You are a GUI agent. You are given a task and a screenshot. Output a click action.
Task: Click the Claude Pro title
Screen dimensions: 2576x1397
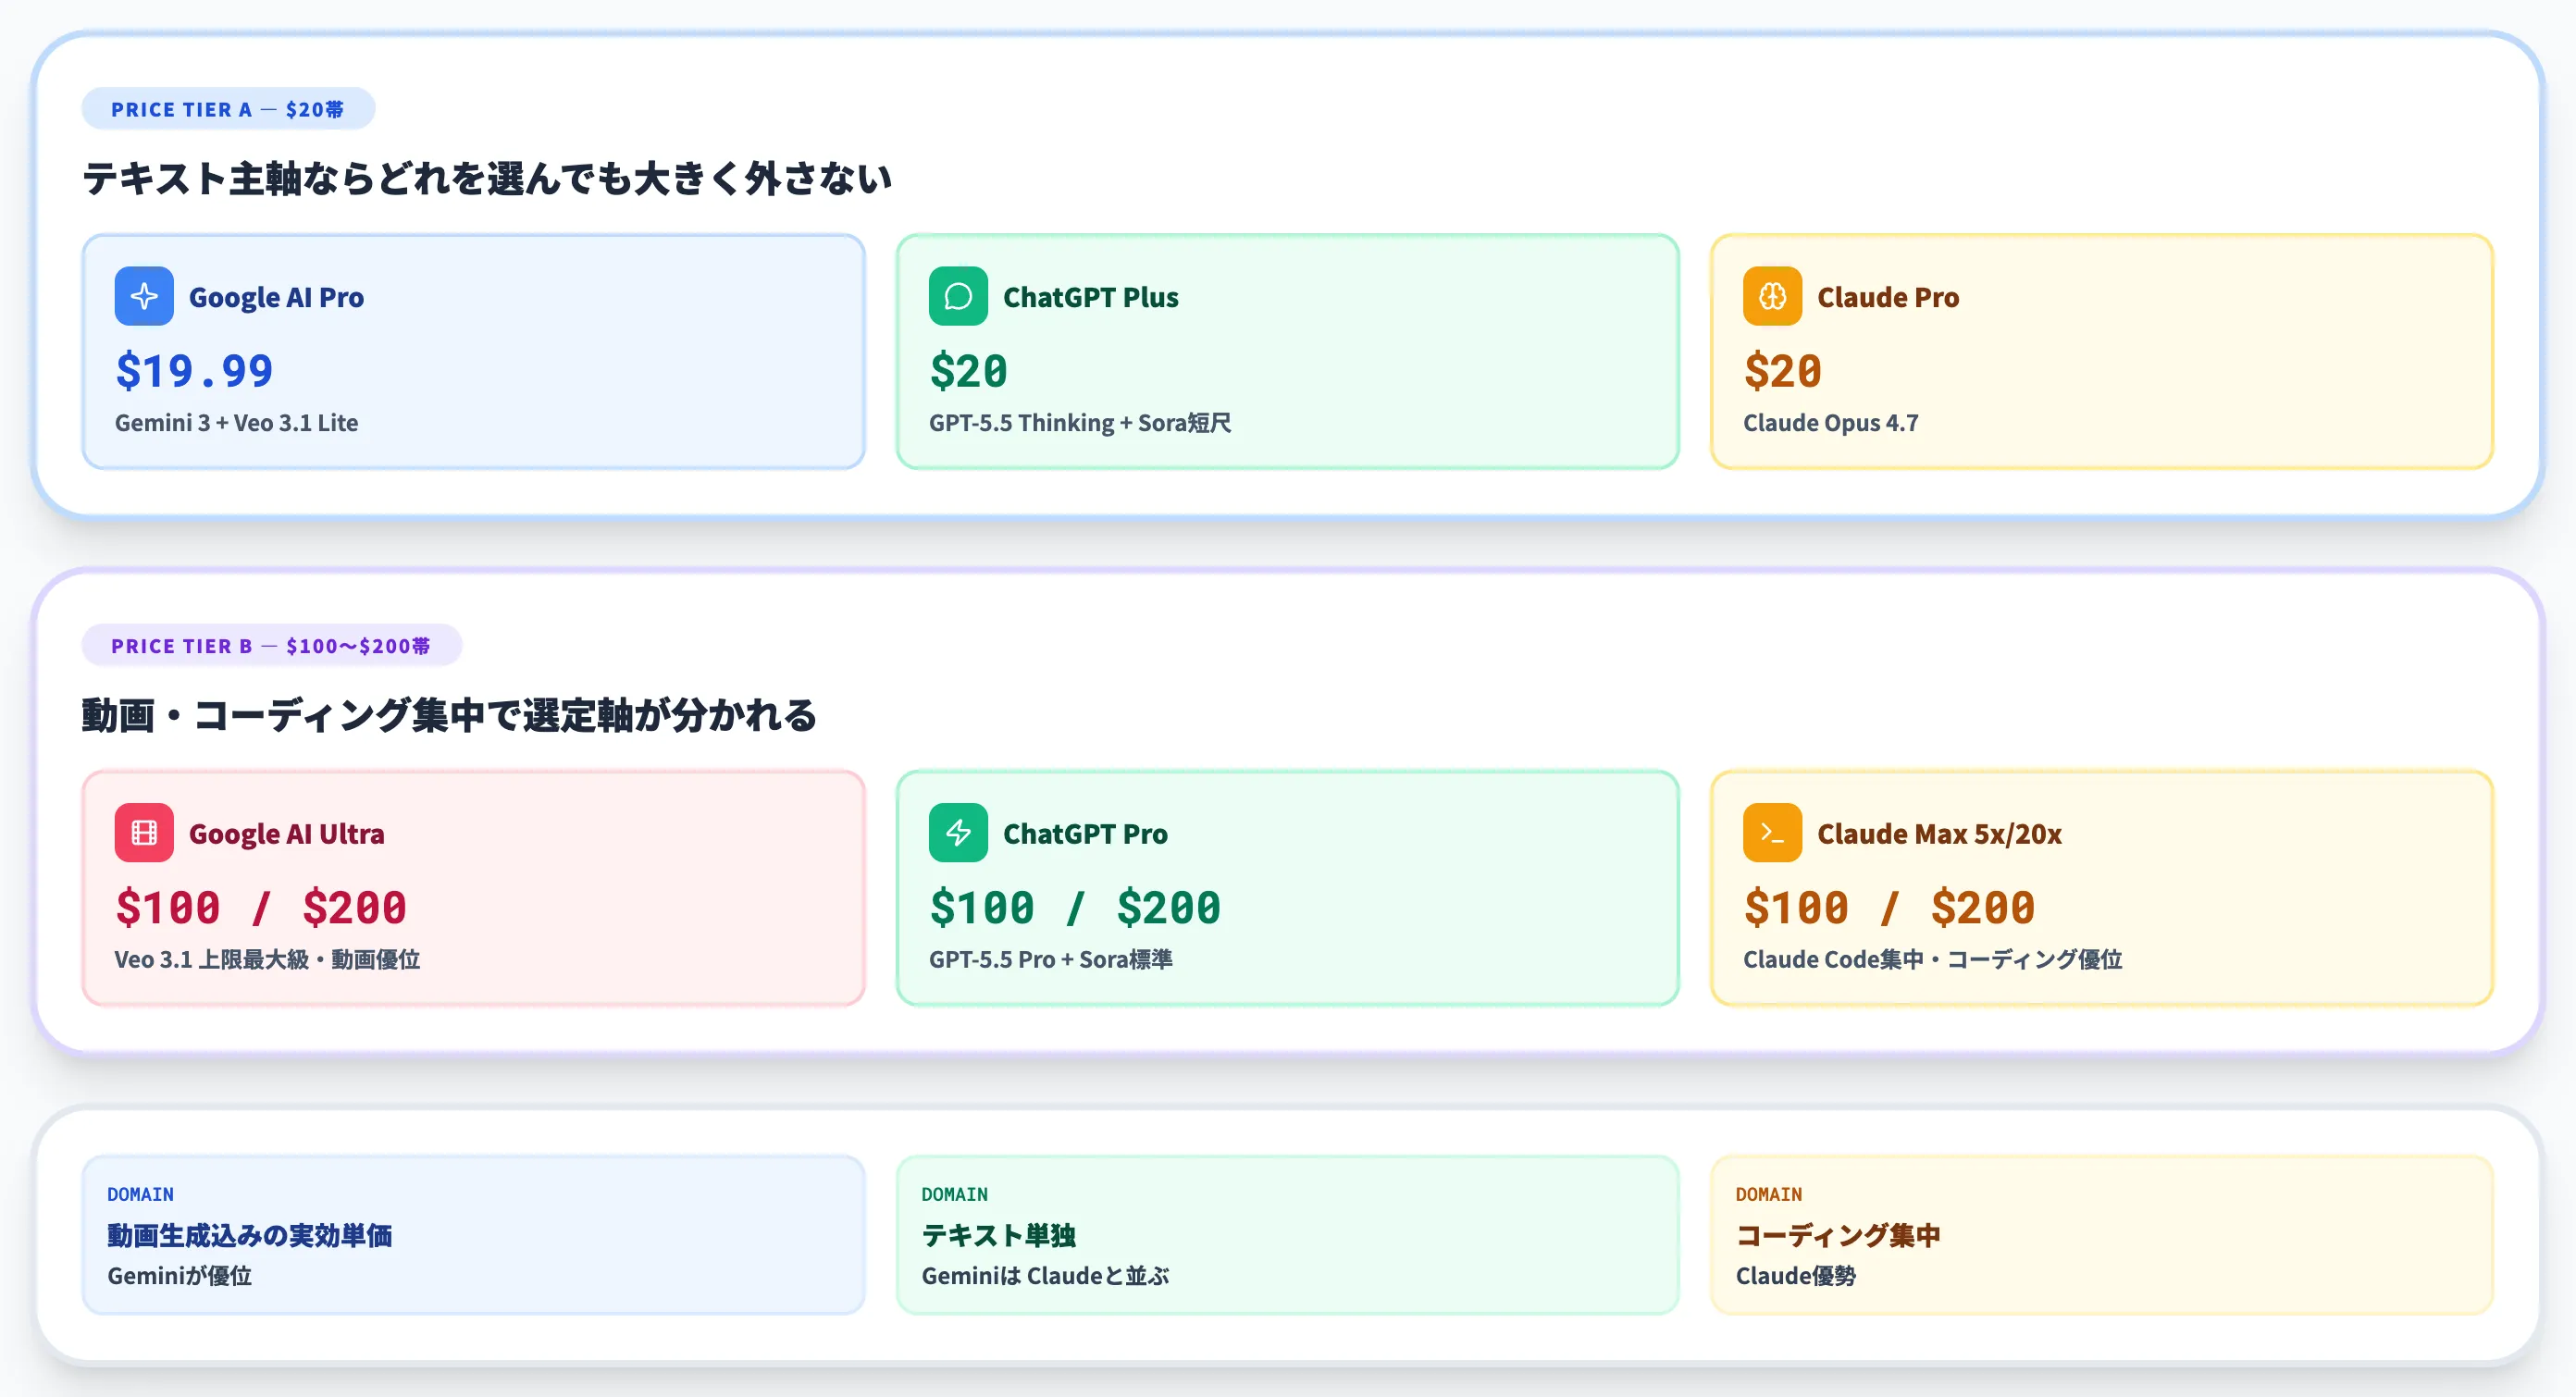1888,297
